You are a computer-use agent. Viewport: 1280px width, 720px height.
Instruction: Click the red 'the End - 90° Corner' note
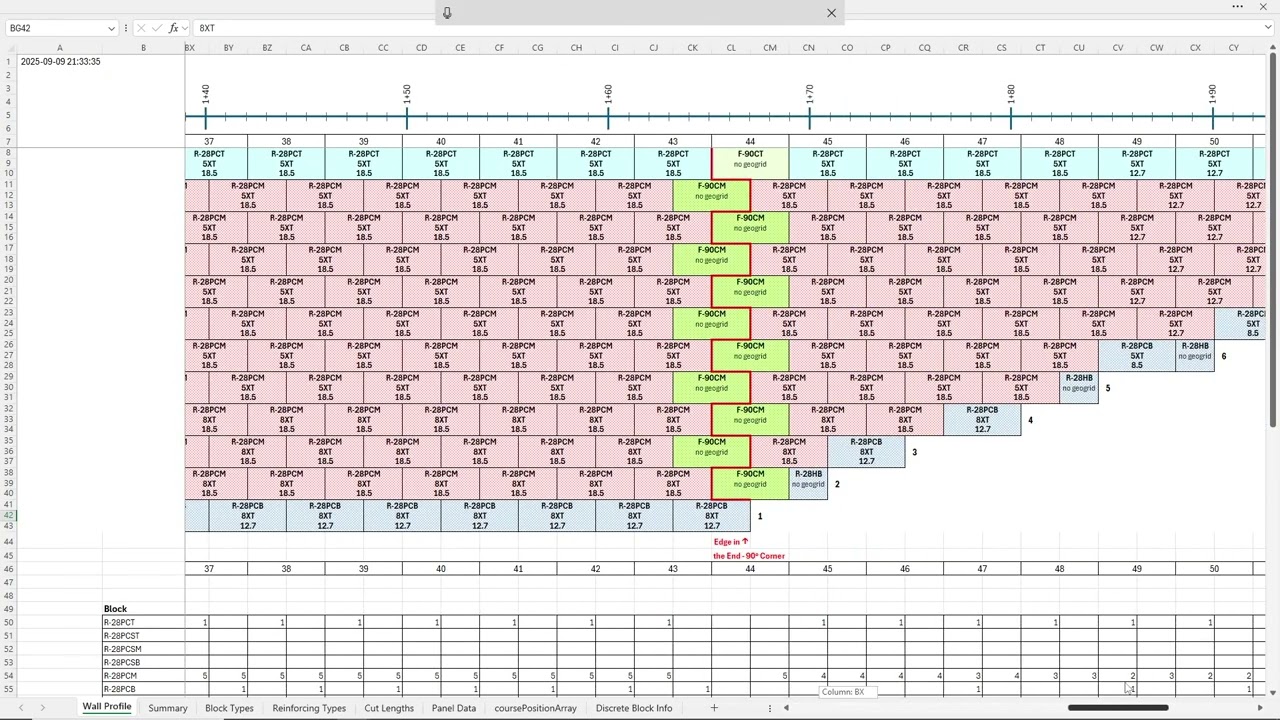(749, 556)
